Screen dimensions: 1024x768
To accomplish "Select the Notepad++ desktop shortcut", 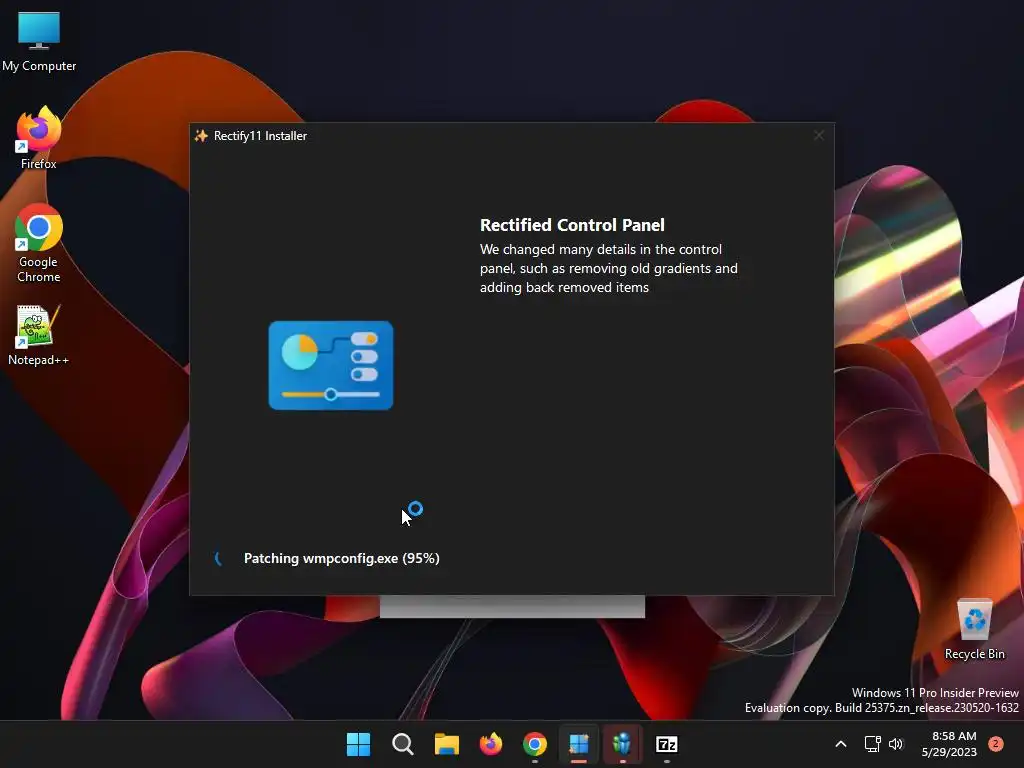I will click(39, 335).
